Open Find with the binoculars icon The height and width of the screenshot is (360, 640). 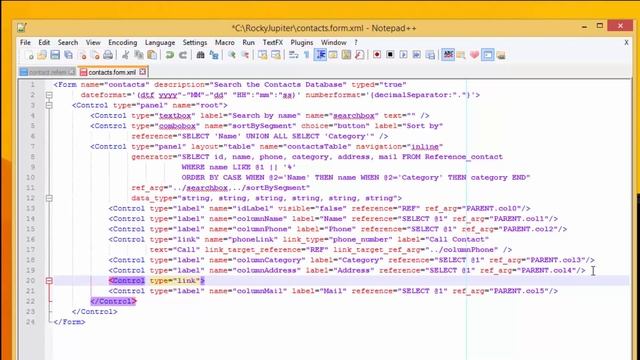[200, 55]
